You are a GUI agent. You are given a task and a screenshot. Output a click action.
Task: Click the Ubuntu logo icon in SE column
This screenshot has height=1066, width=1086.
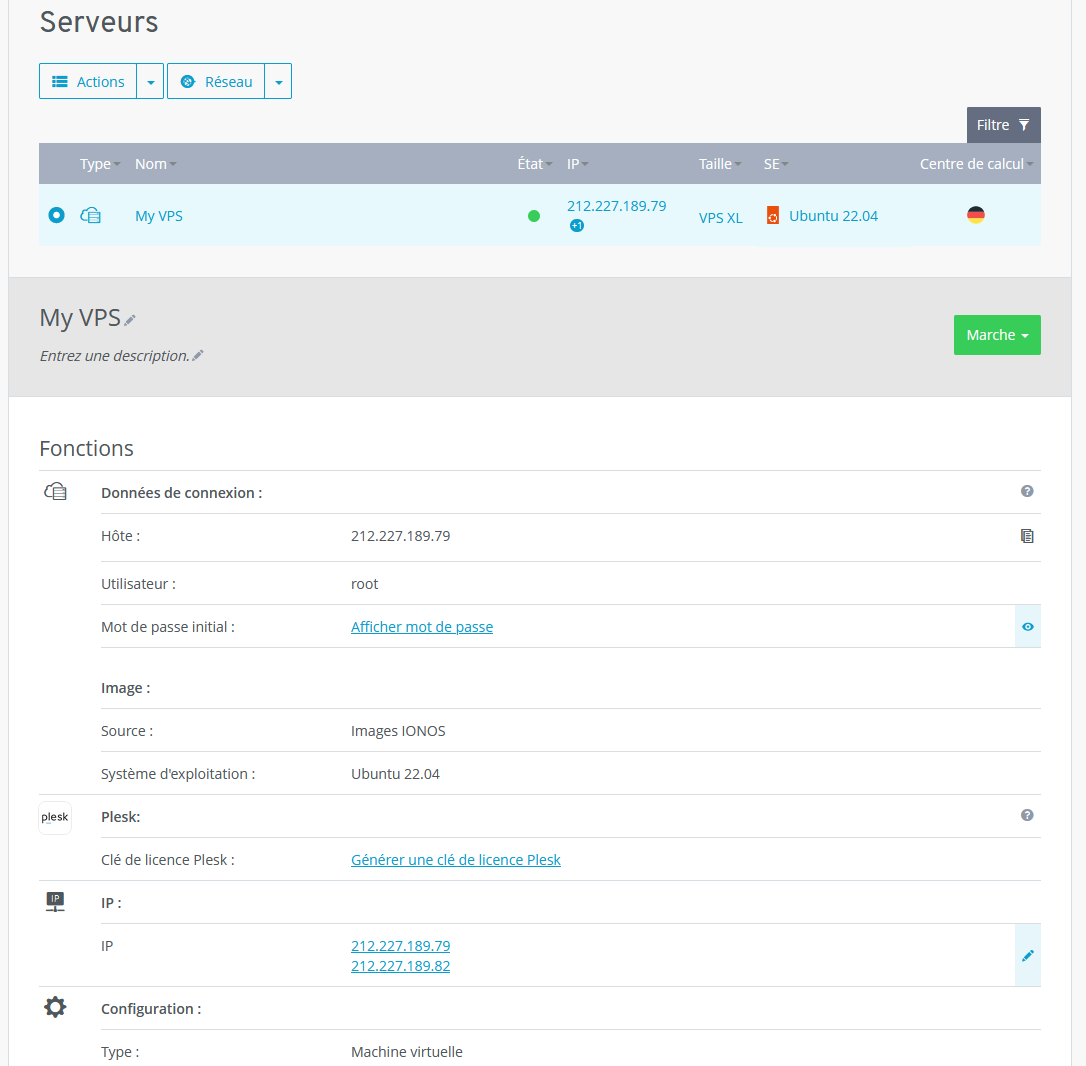tap(773, 215)
